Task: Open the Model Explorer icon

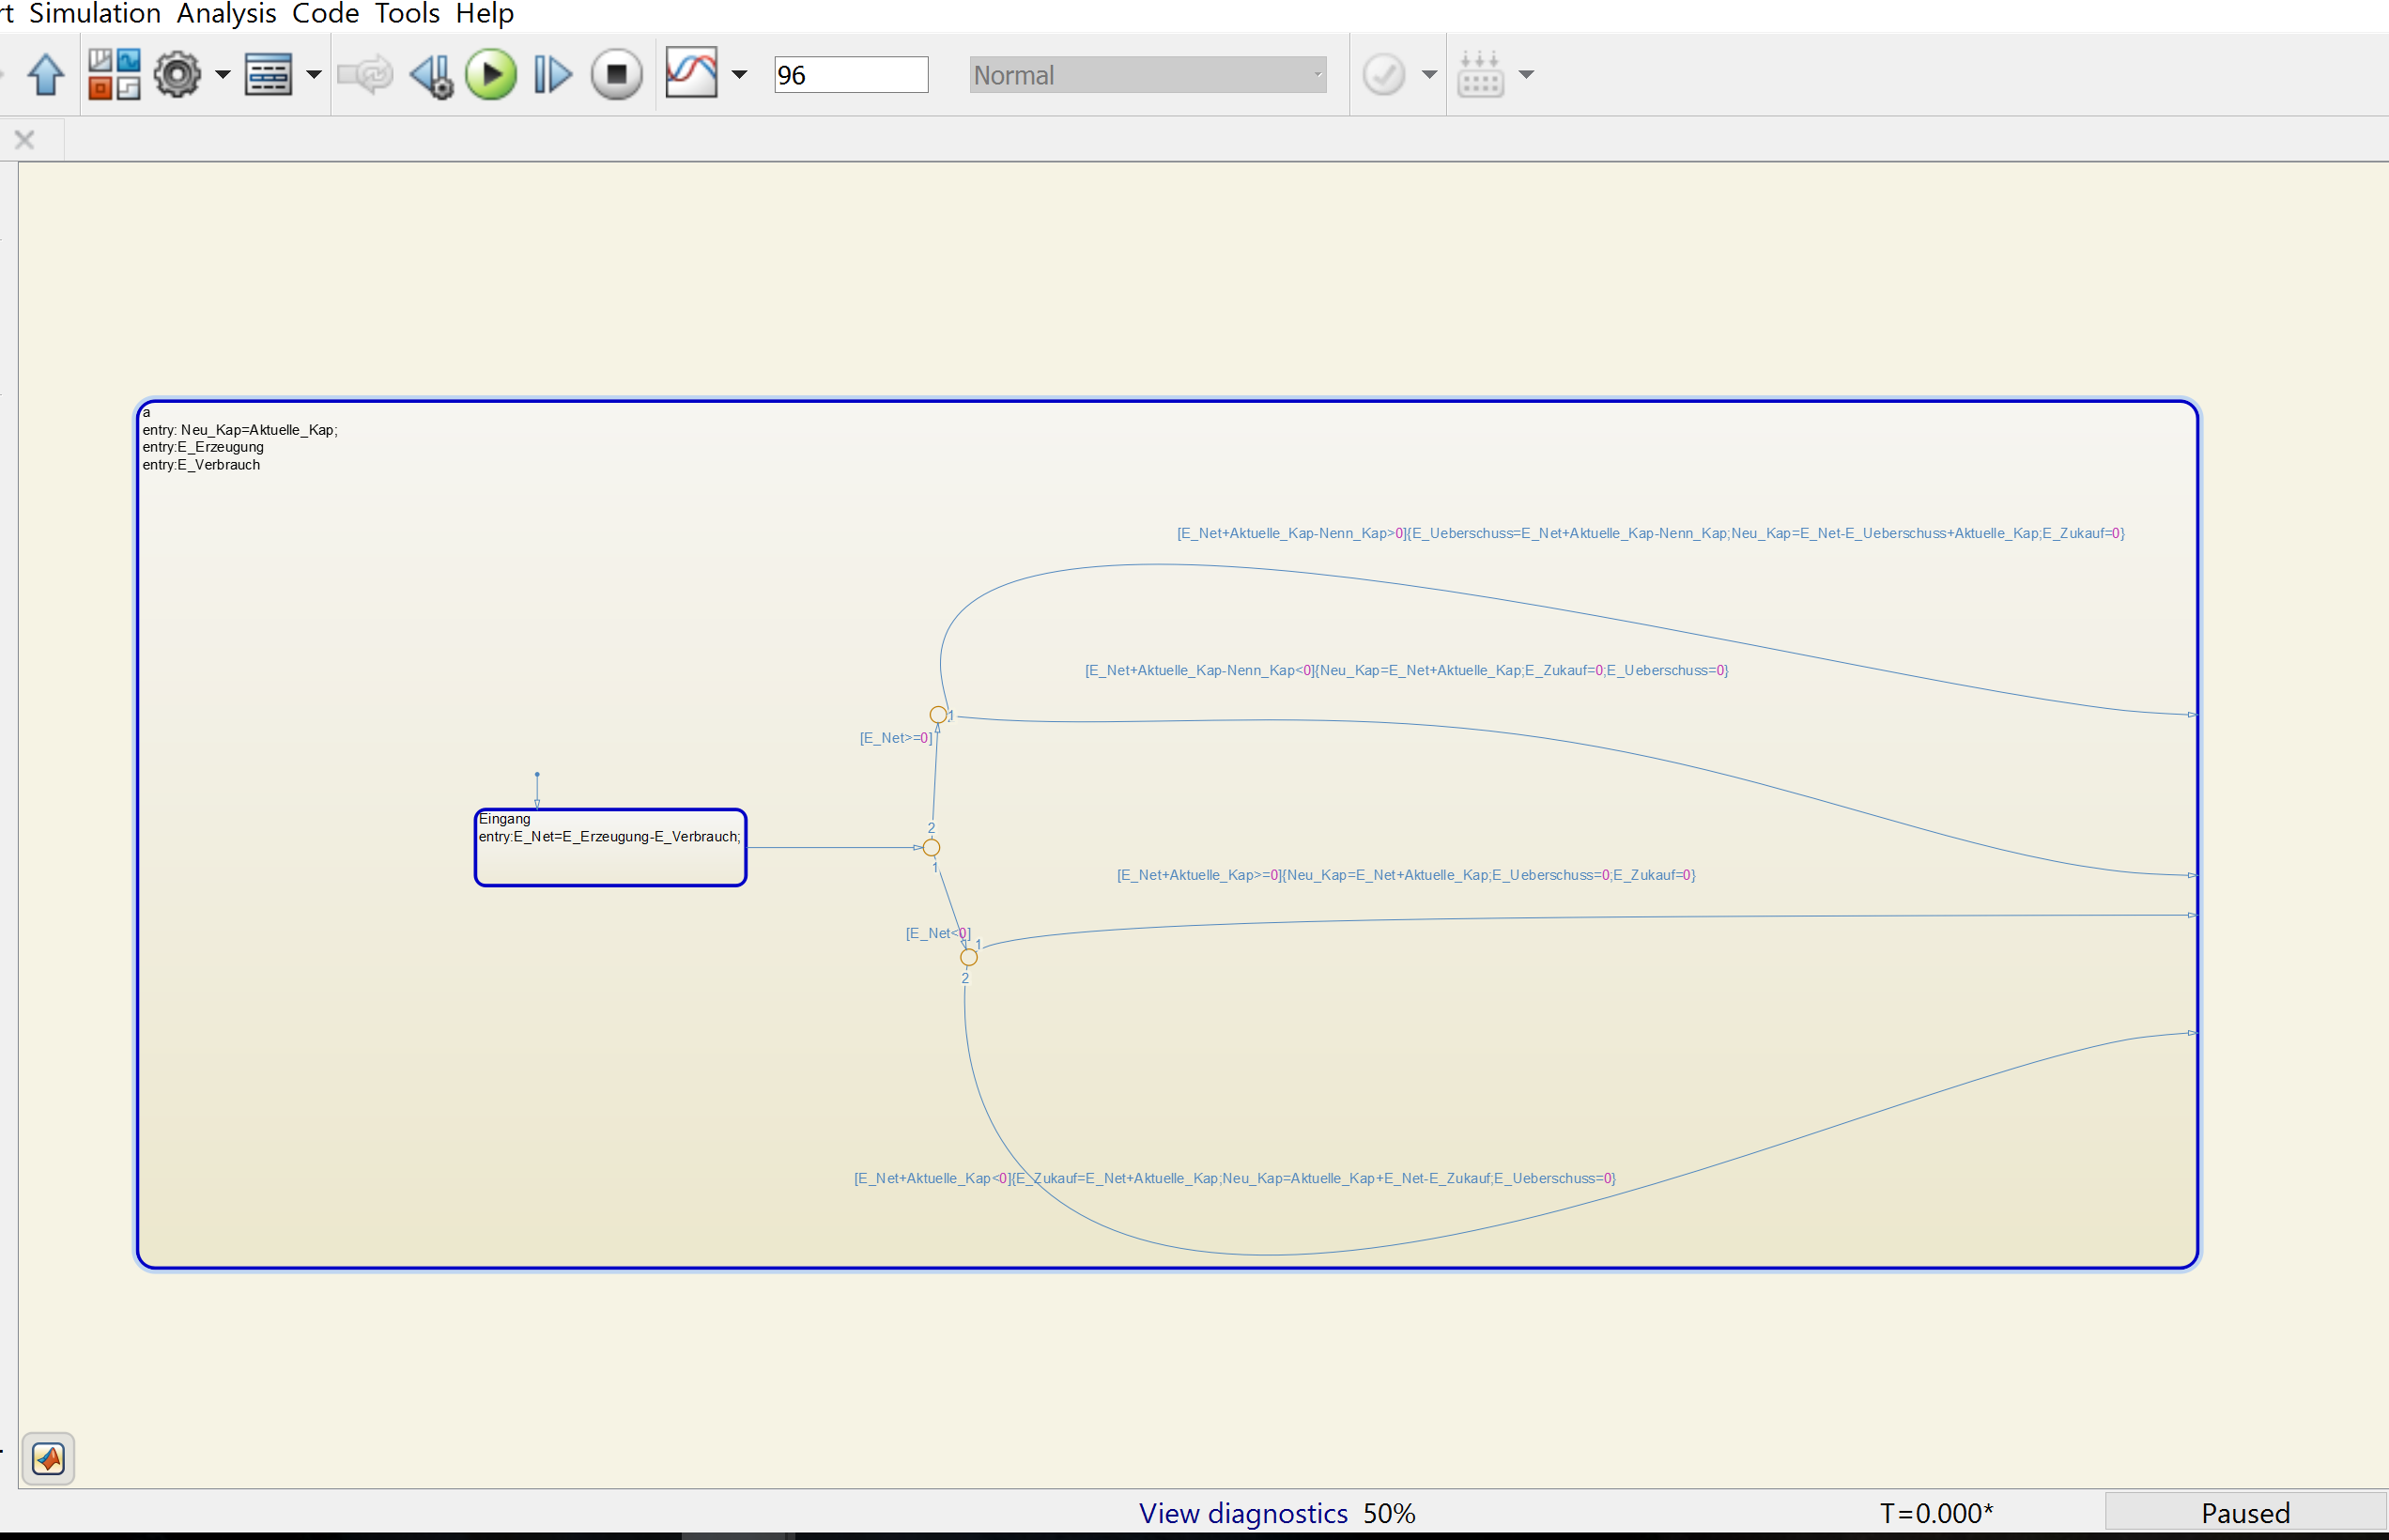Action: click(268, 75)
